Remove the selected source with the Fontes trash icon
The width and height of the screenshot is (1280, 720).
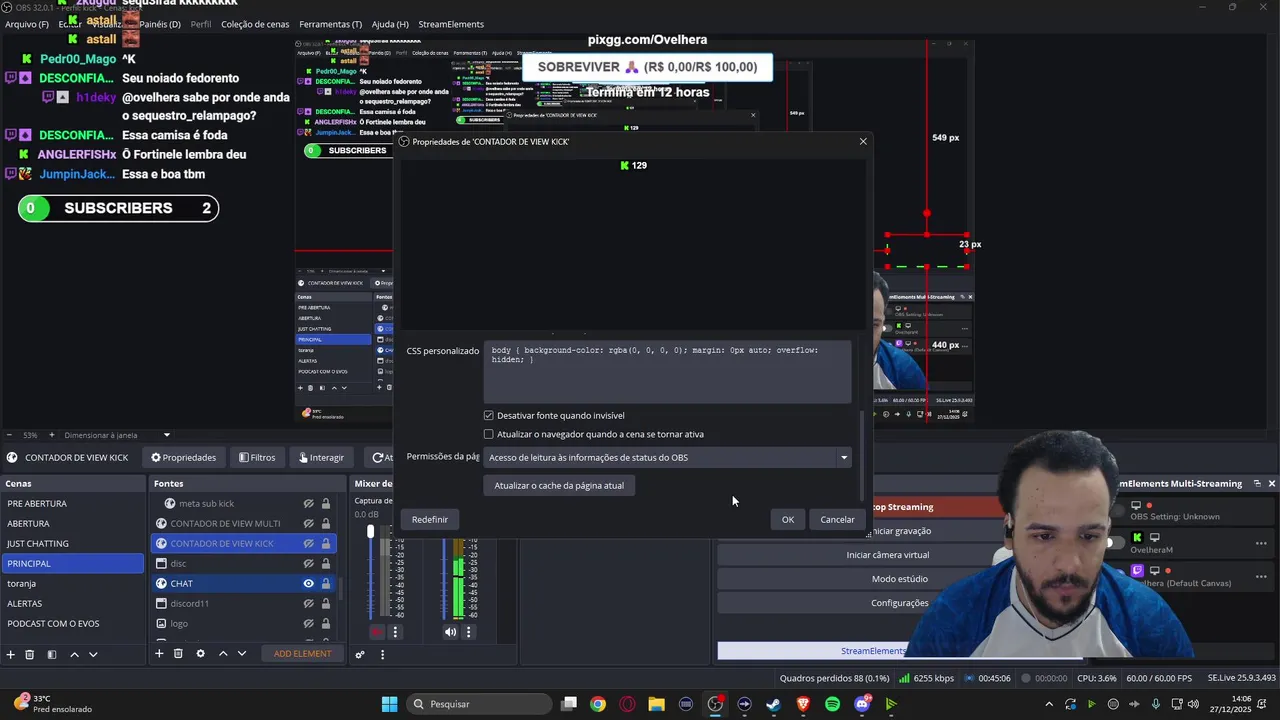178,654
